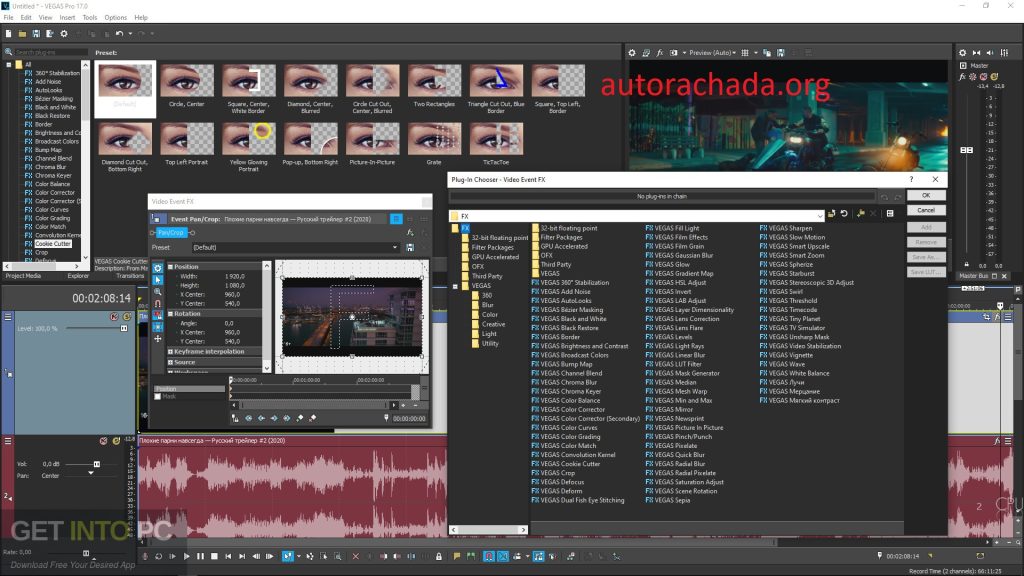Image resolution: width=1024 pixels, height=576 pixels.
Task: Toggle loop playback in transport bar
Action: pyautogui.click(x=159, y=556)
